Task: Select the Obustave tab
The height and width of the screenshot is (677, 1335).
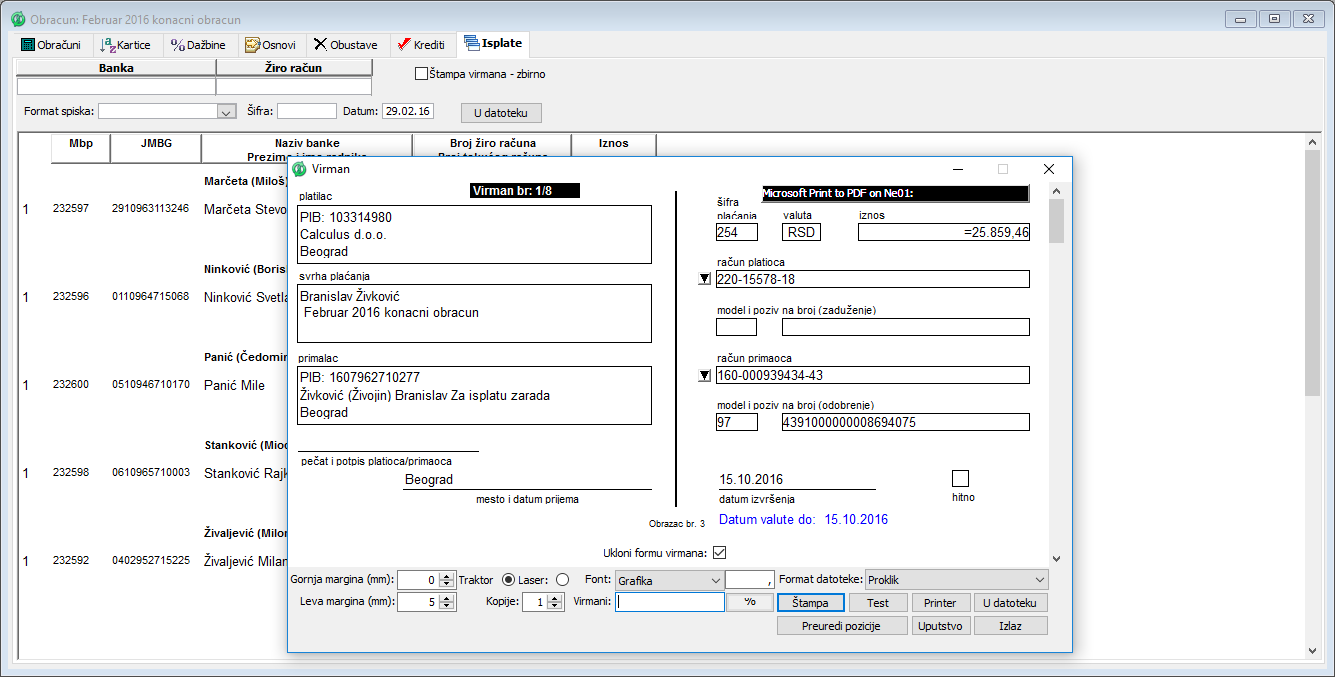Action: coord(345,45)
